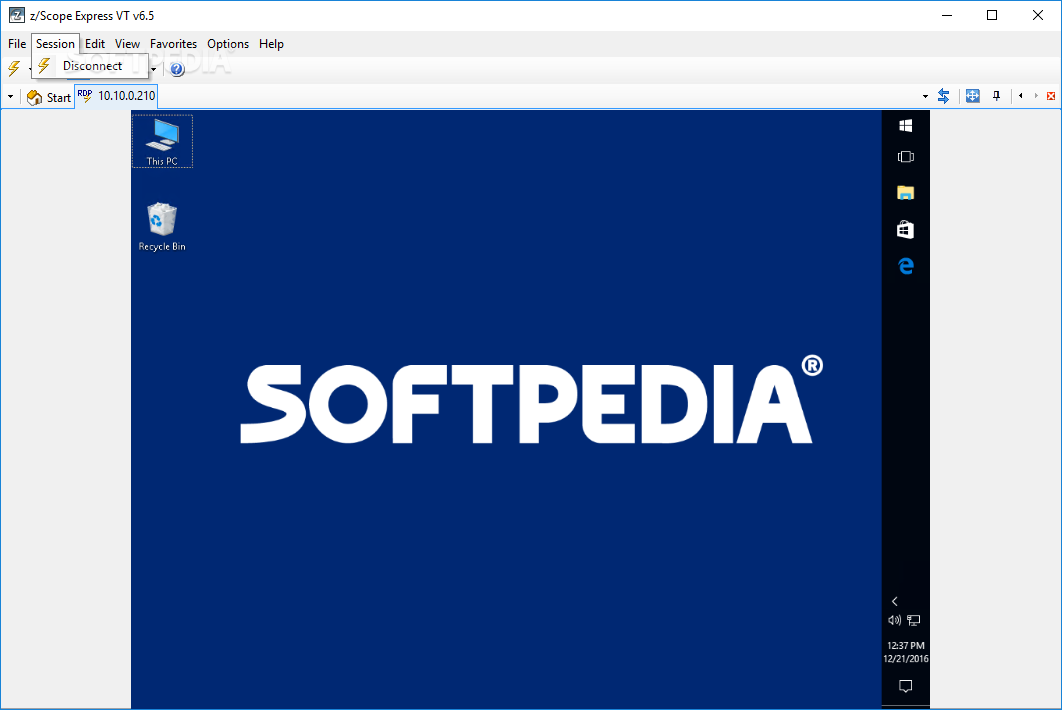The image size is (1062, 710).
Task: Maximize the z/Scope Express window
Action: click(x=992, y=15)
